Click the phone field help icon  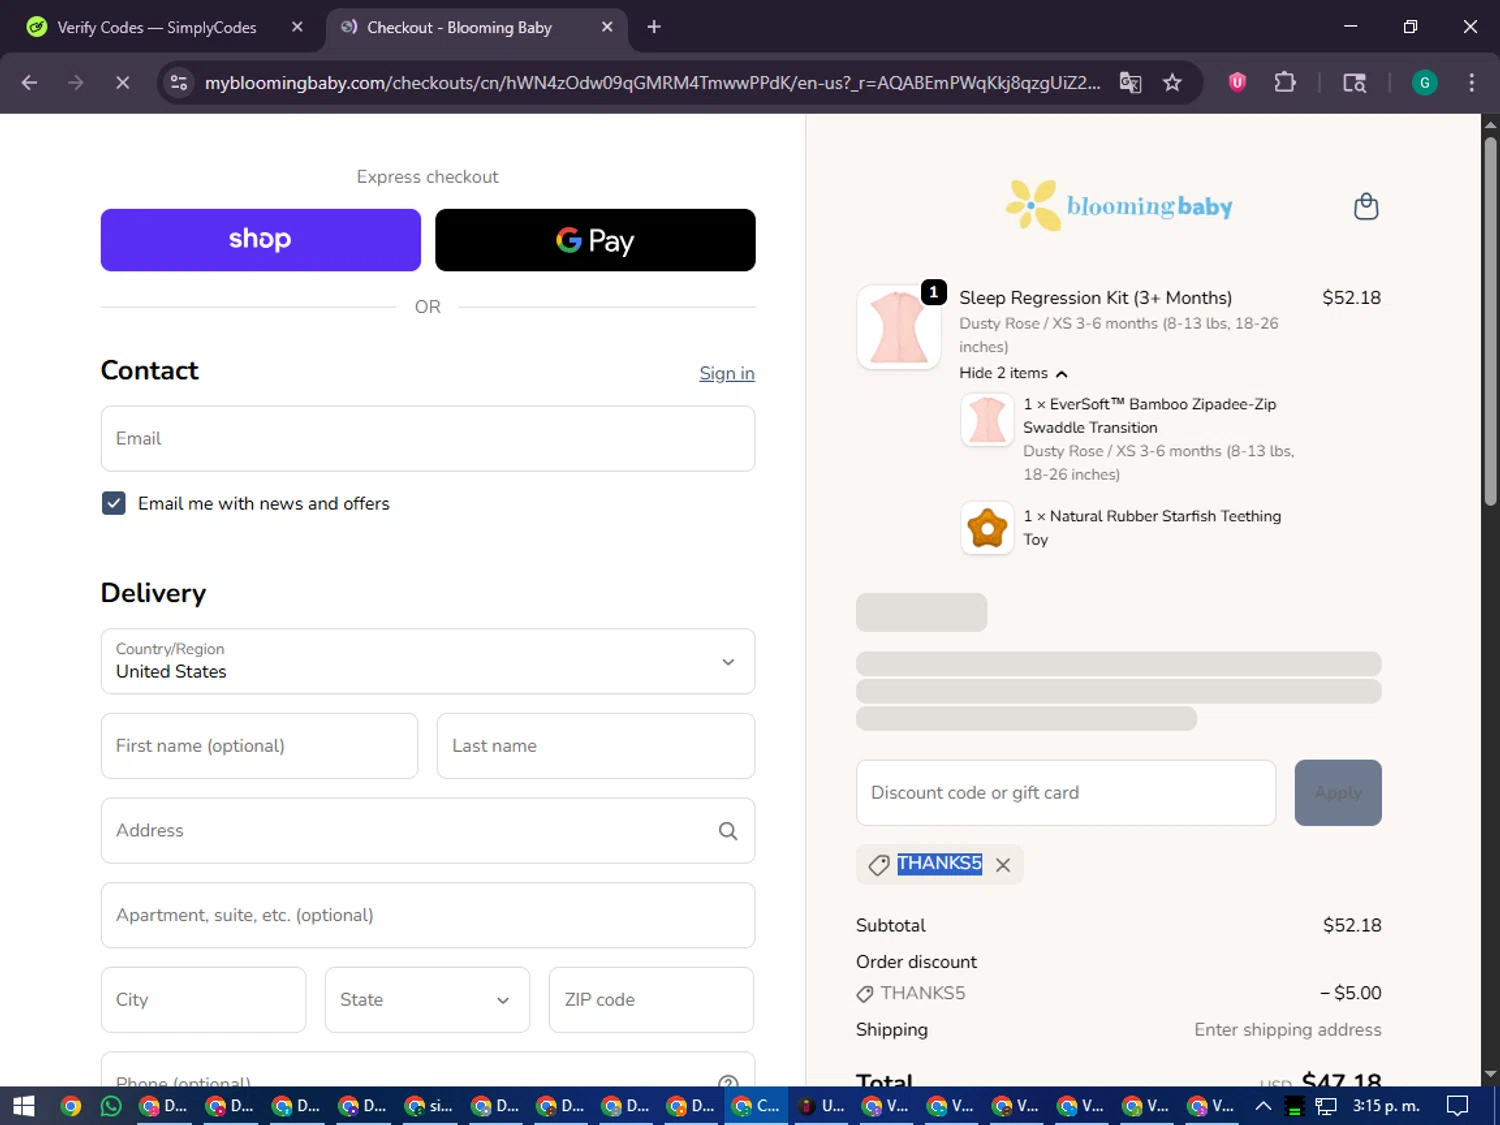[x=728, y=1081]
